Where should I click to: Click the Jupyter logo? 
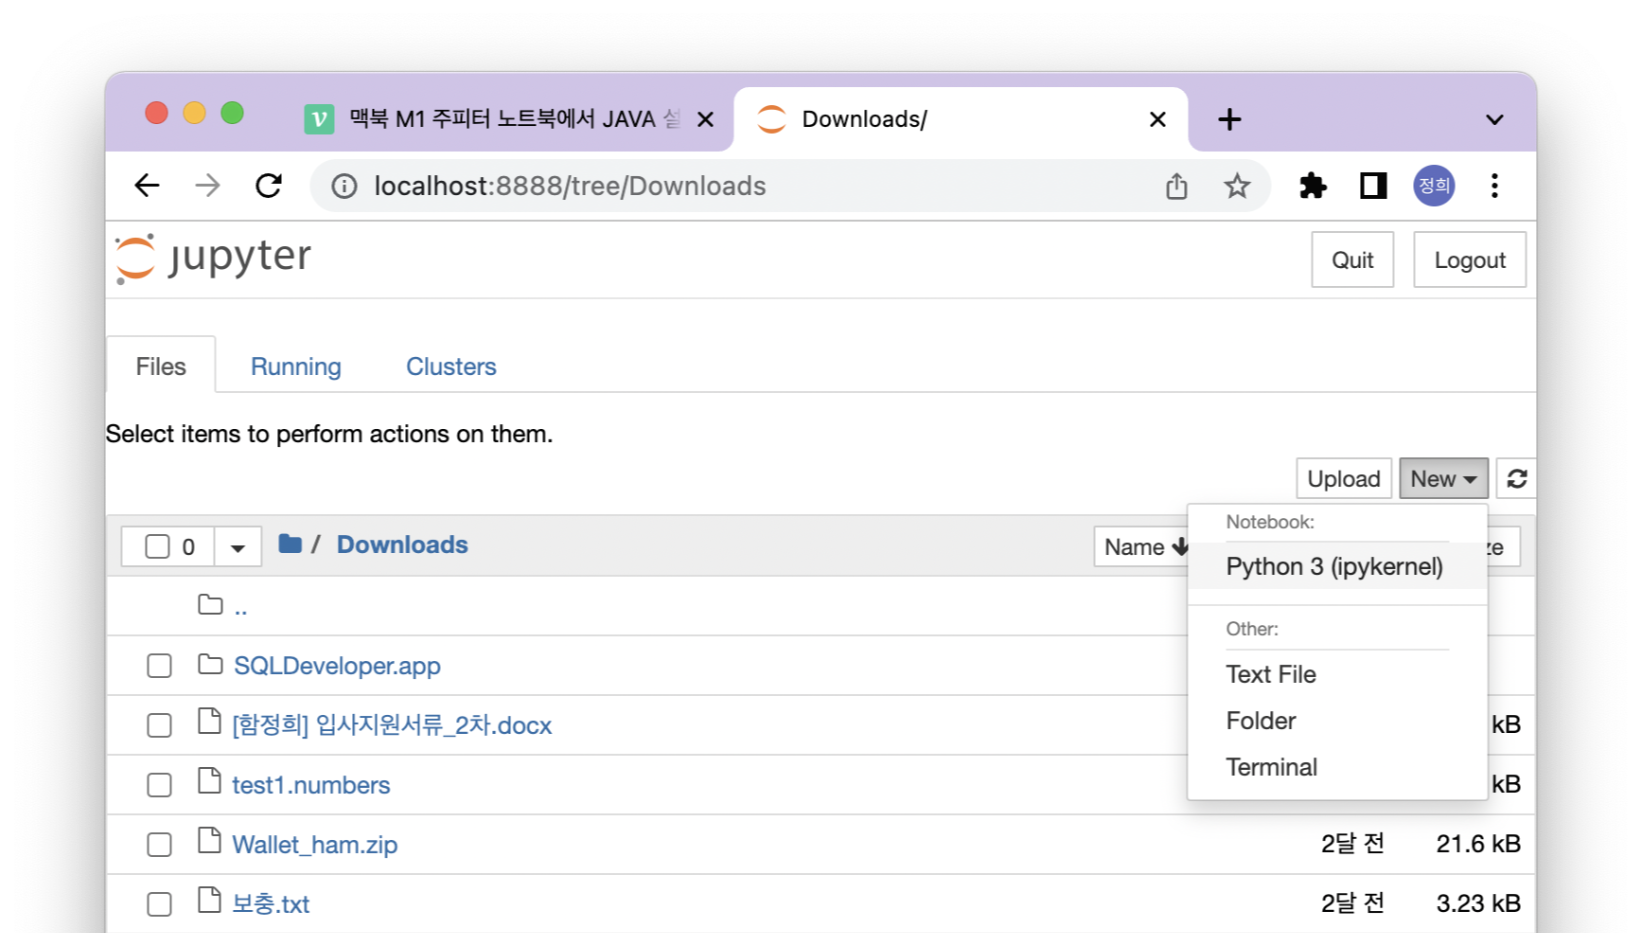coord(213,258)
